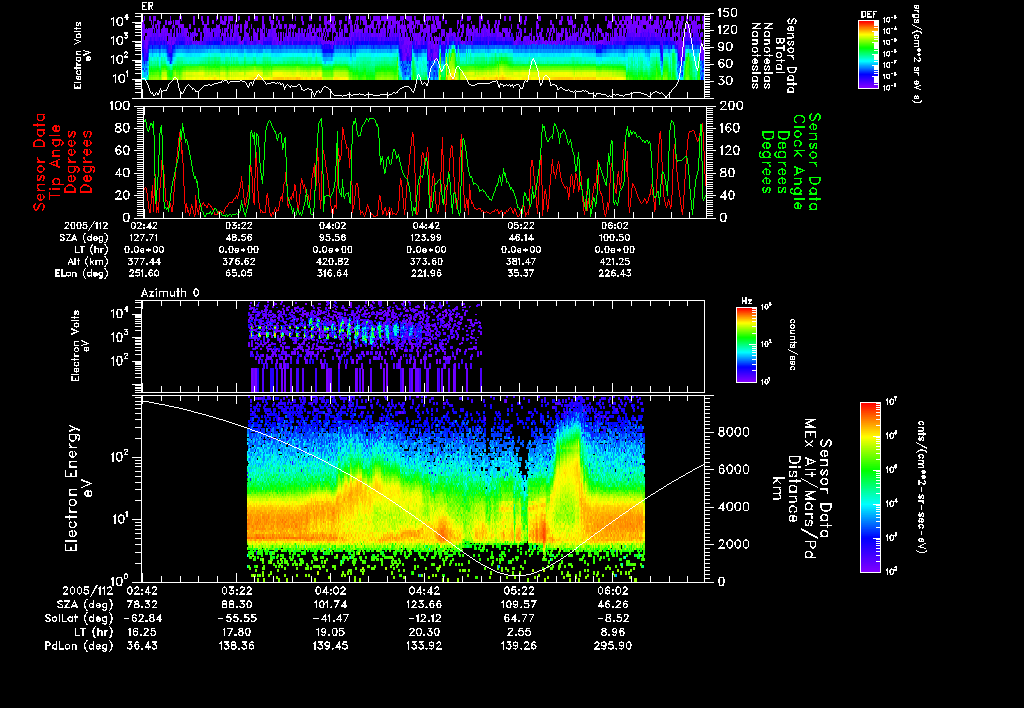
Task: Click the 'Hz' label above the color bar
Action: point(746,302)
